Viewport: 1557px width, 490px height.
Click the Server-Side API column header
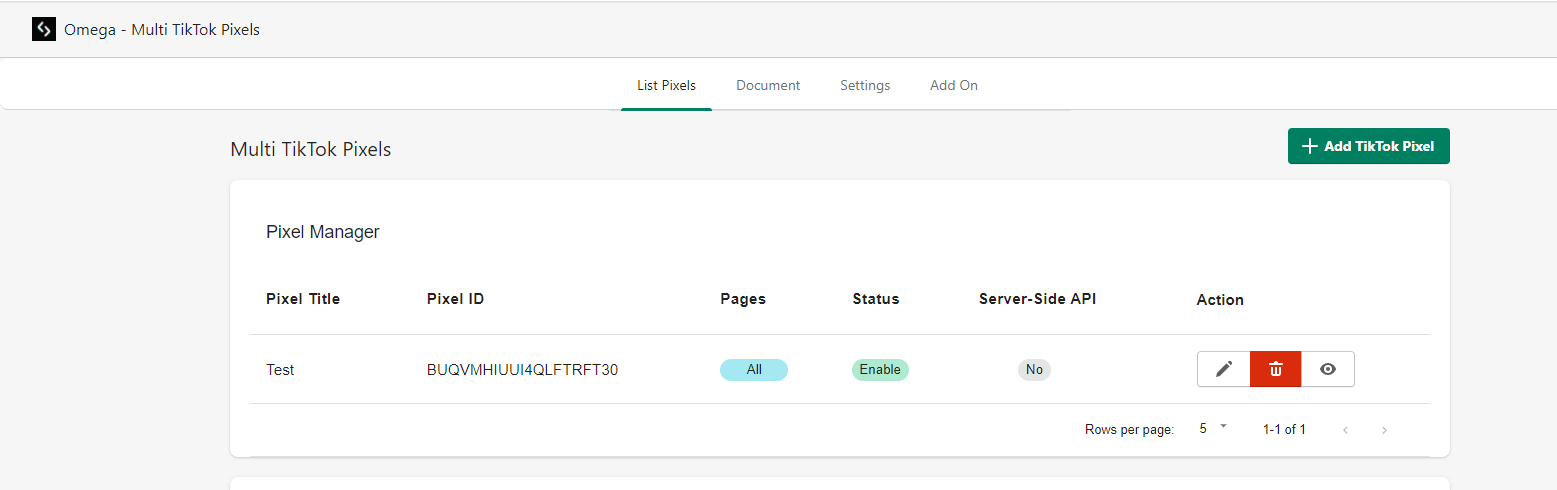coord(1038,299)
